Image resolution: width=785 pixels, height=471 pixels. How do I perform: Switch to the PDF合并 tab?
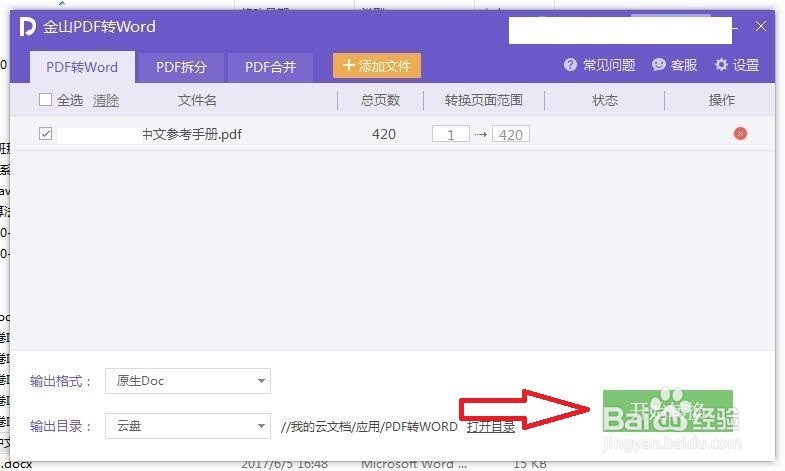pyautogui.click(x=270, y=67)
